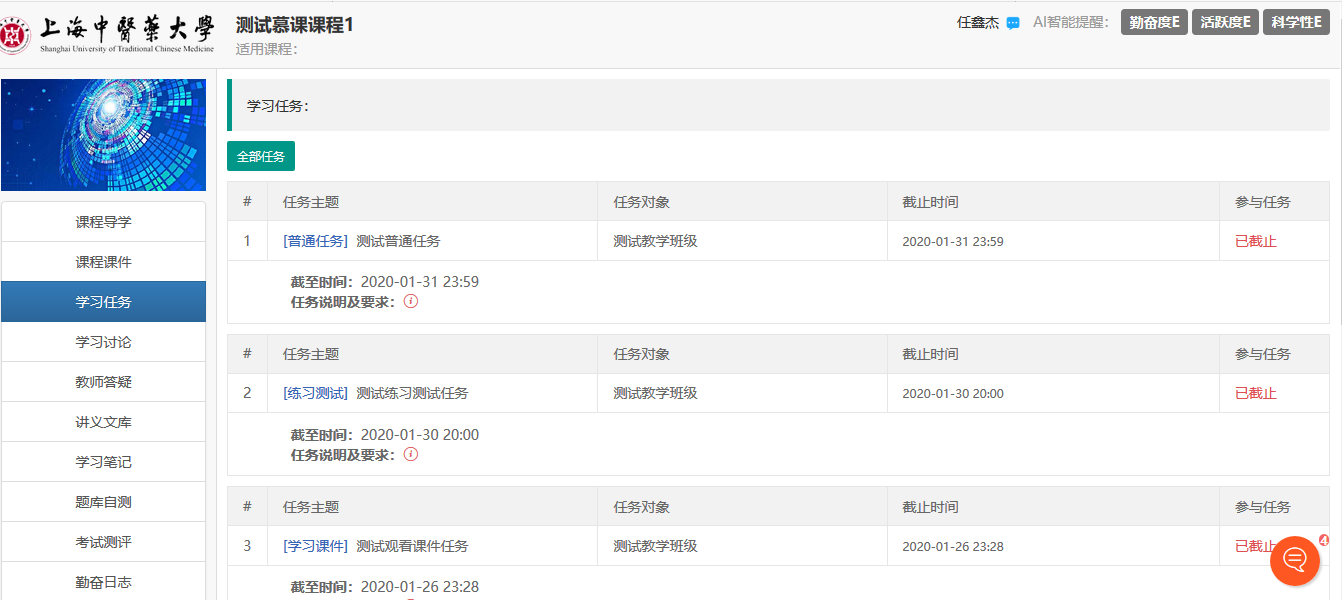Viewport: 1342px width, 600px height.
Task: Click the university logo emblem
Action: pos(16,35)
